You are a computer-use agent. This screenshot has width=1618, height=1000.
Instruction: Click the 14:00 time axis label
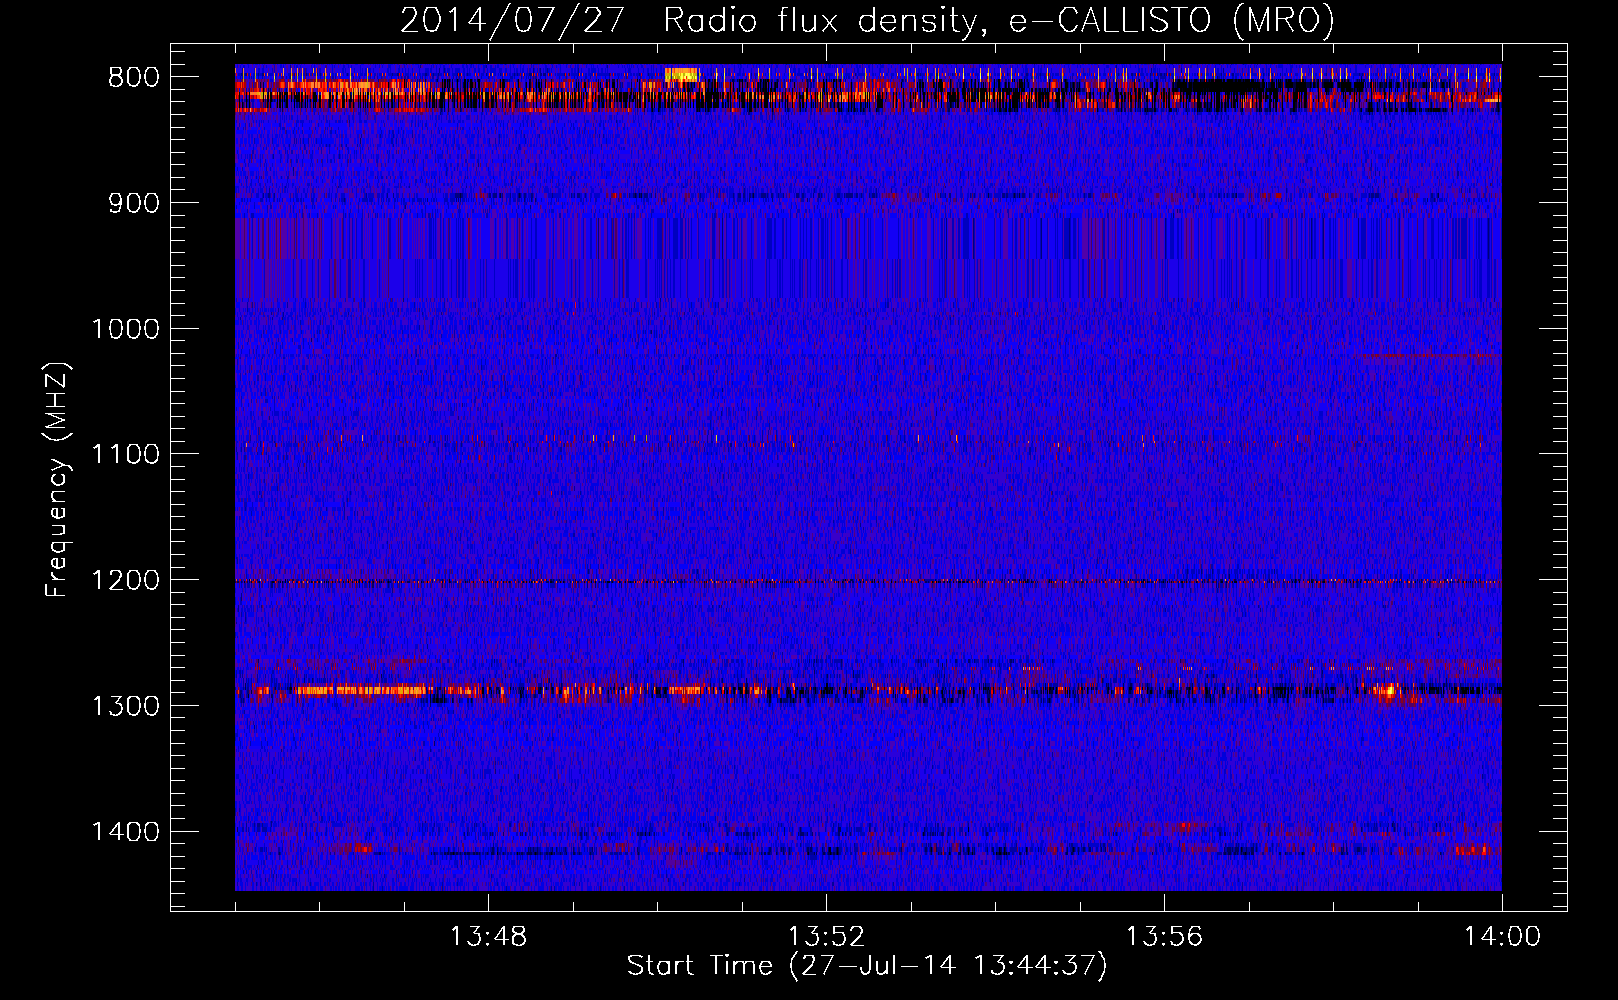pyautogui.click(x=1502, y=937)
